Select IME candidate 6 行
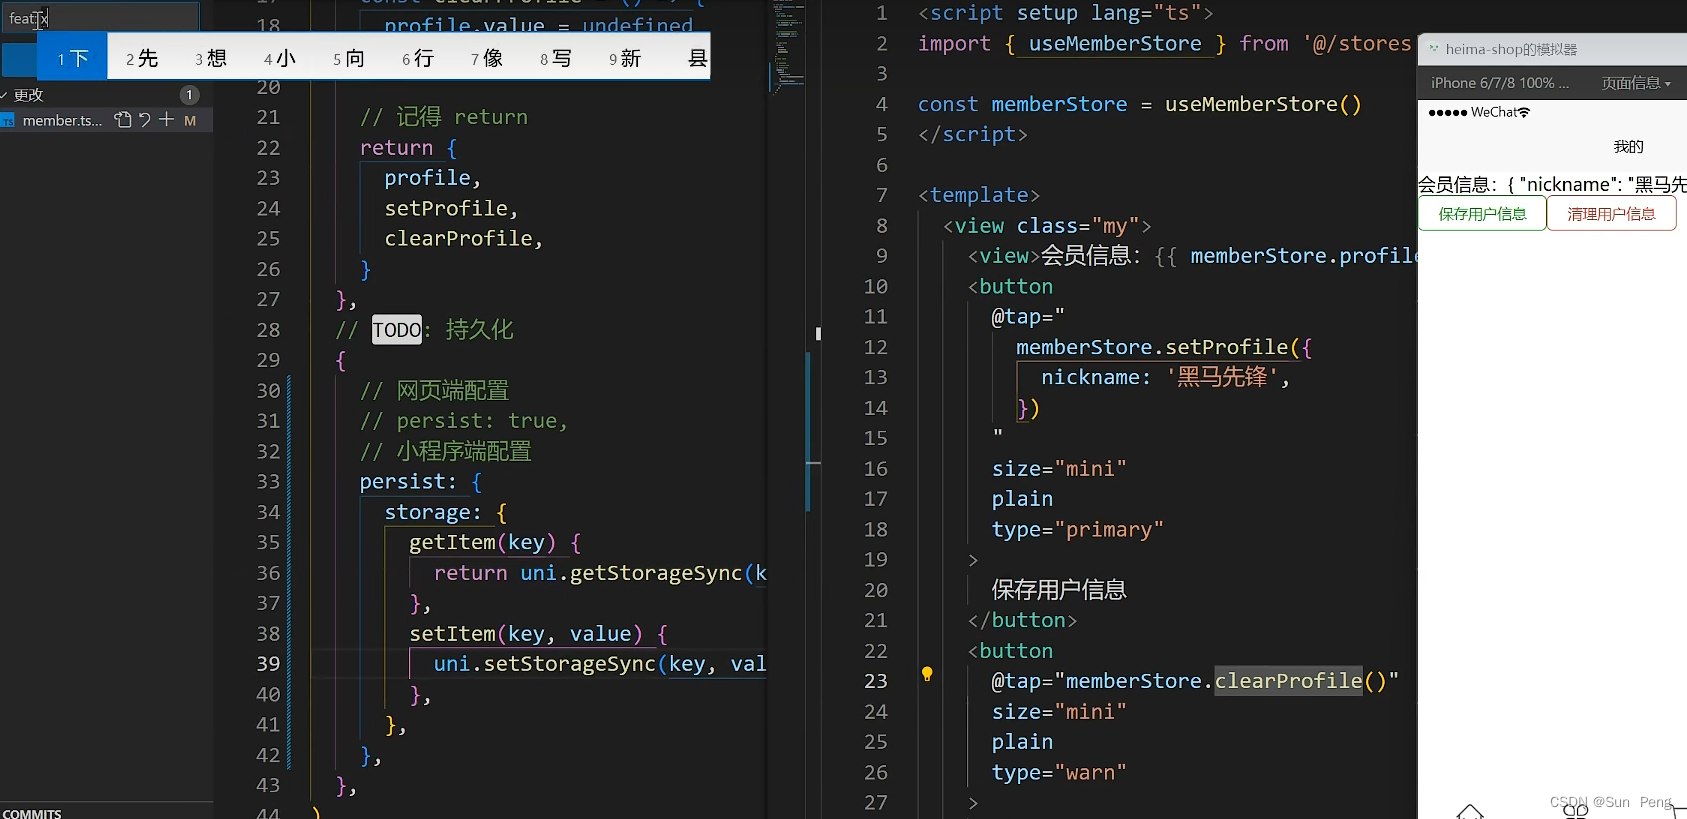 [417, 58]
